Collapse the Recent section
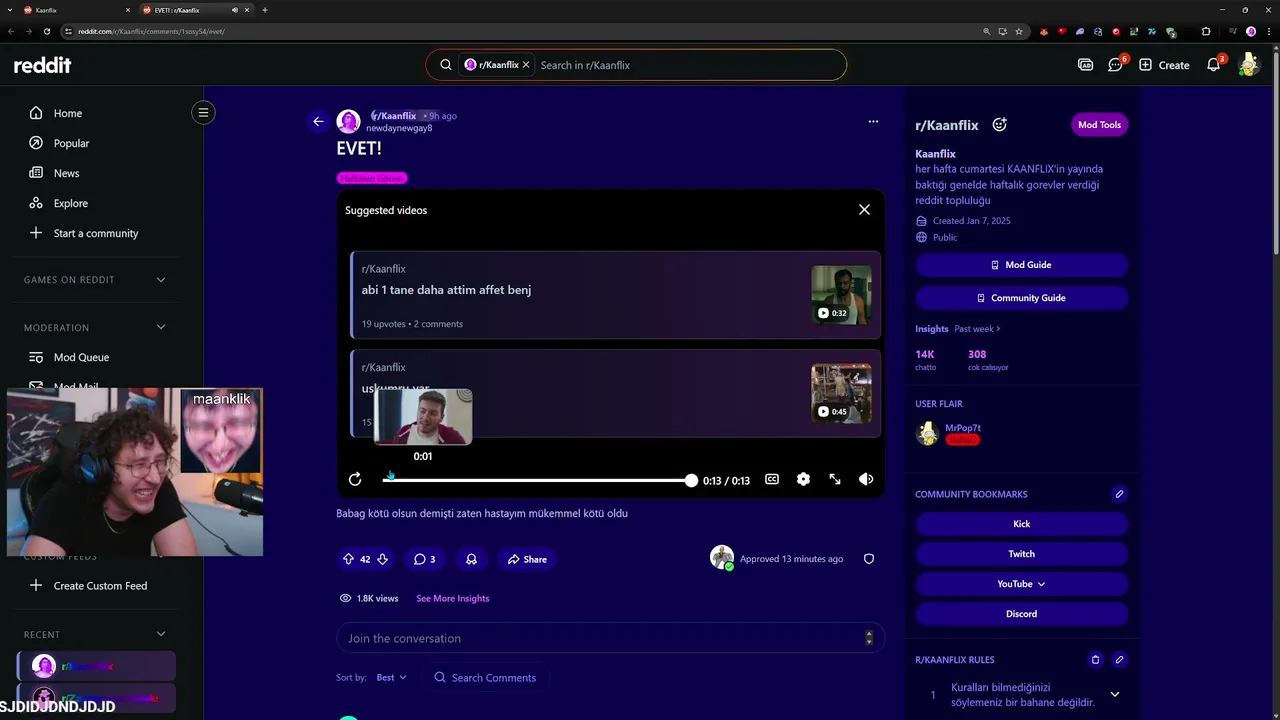 pos(160,634)
